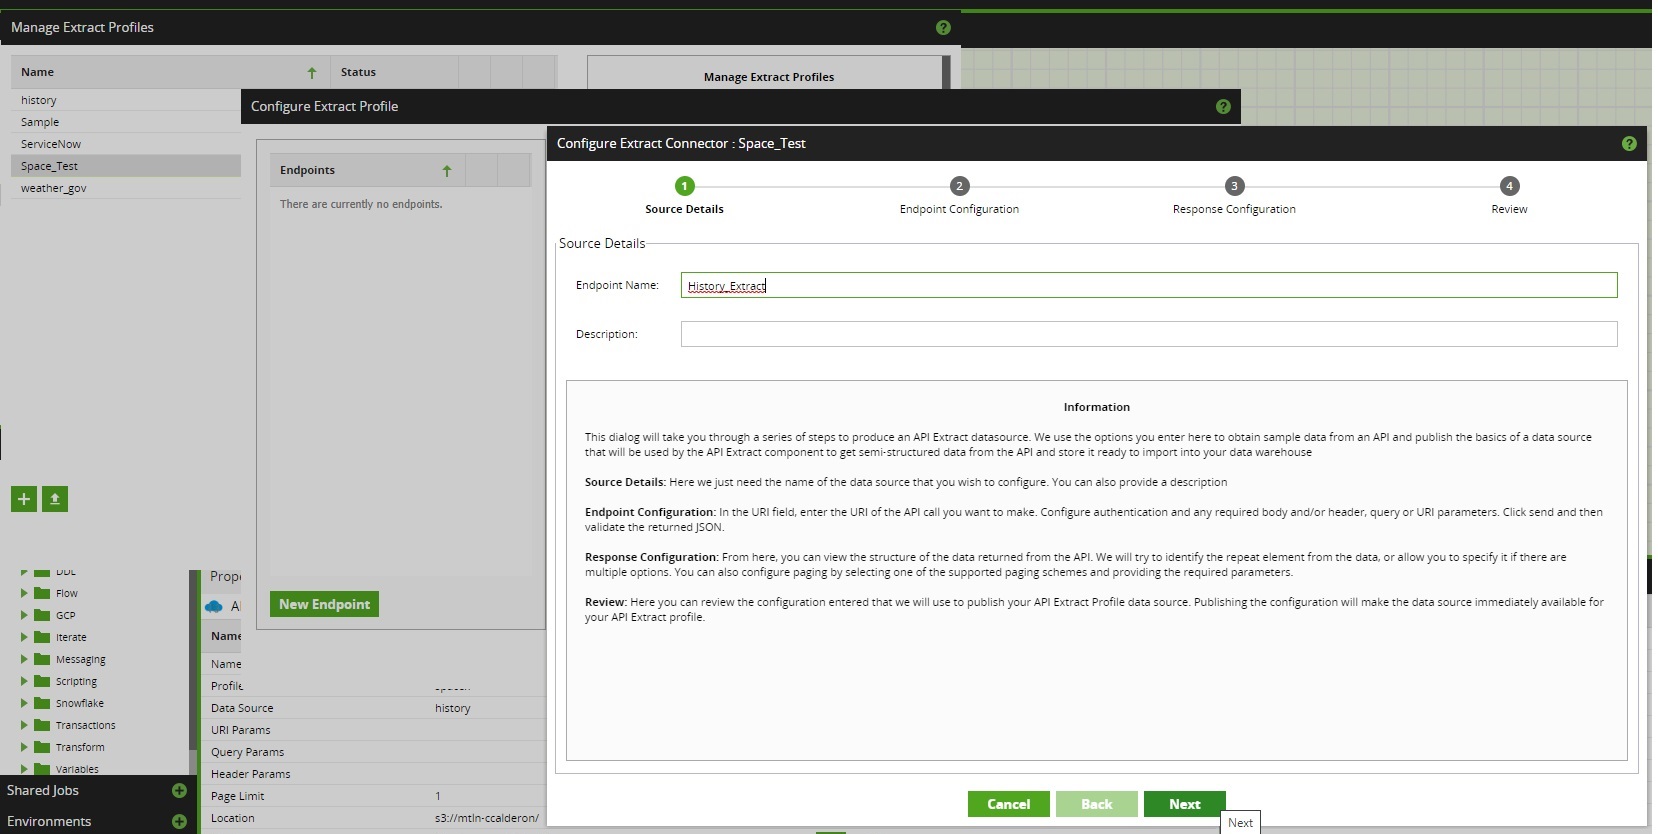Image resolution: width=1658 pixels, height=834 pixels.
Task: Add new Environment using plus icon
Action: pos(179,822)
